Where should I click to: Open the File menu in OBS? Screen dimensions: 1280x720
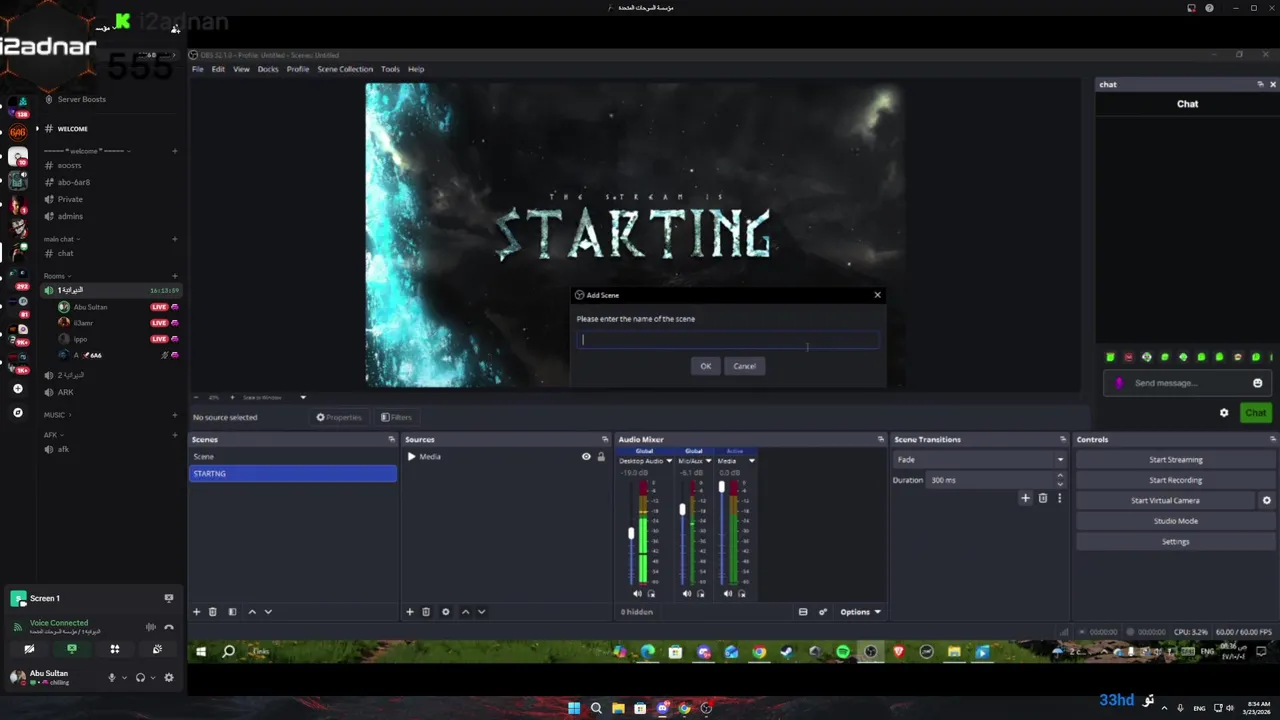point(198,69)
